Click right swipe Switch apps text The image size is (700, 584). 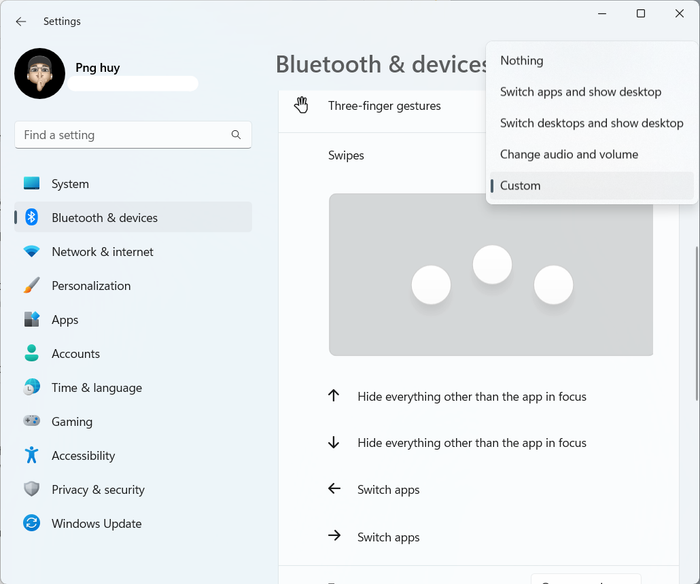(x=388, y=537)
